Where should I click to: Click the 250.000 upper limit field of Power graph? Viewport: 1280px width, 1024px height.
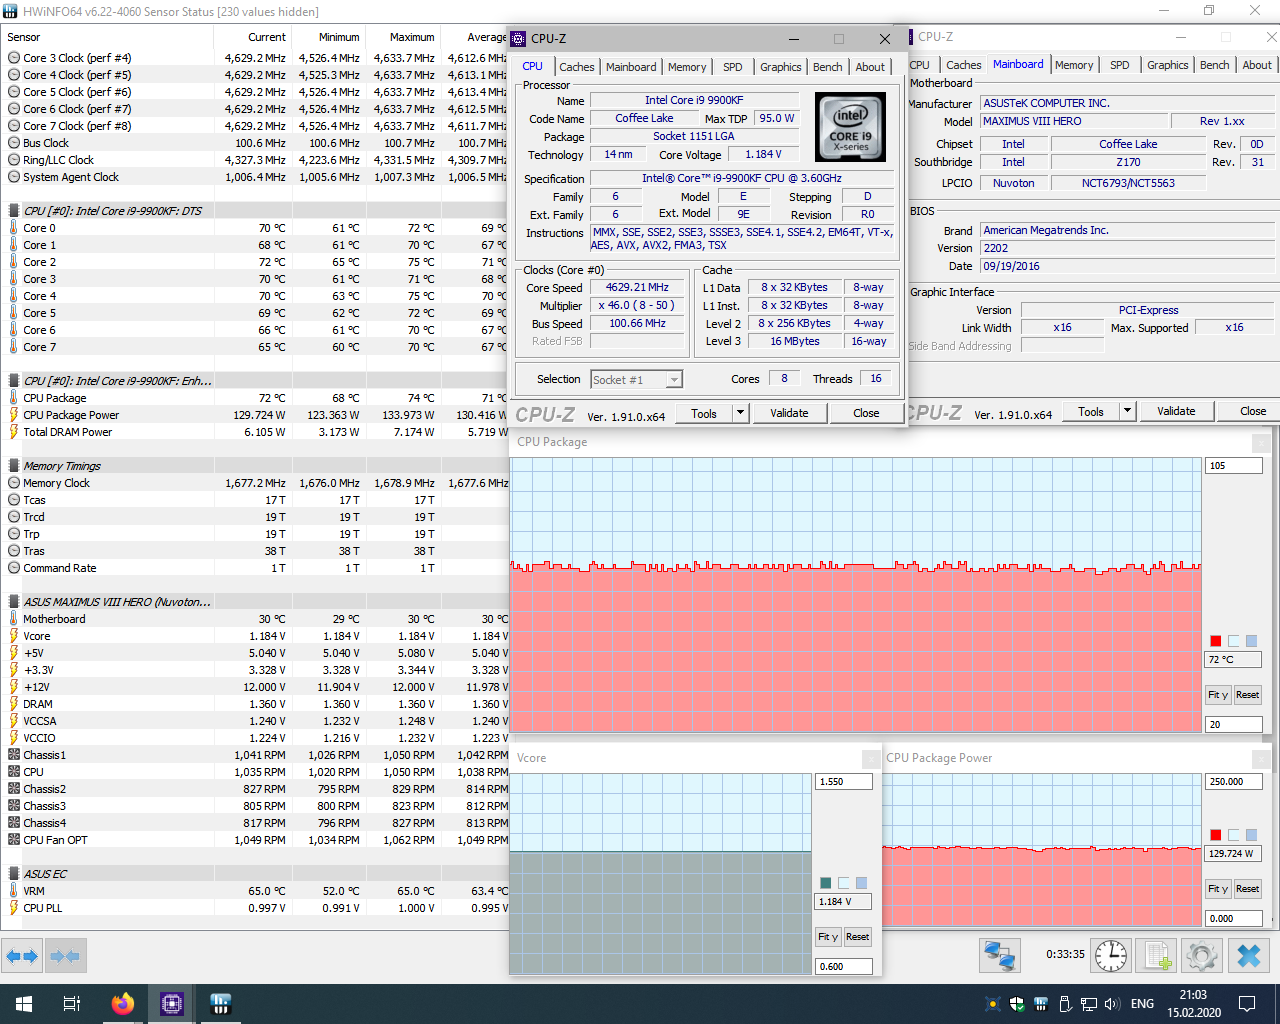tap(1234, 782)
